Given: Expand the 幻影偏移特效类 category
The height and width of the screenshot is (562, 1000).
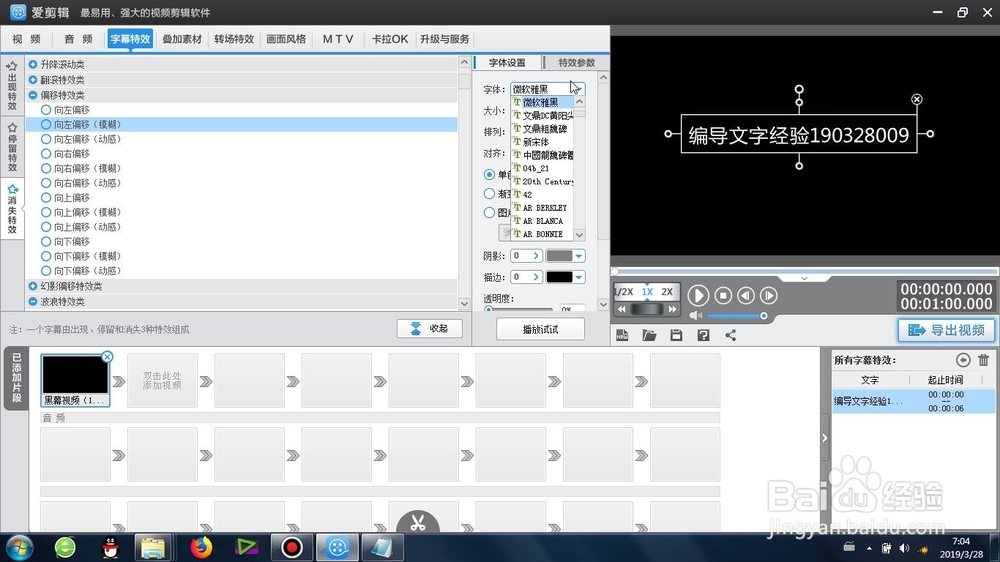Looking at the screenshot, I should [x=33, y=286].
